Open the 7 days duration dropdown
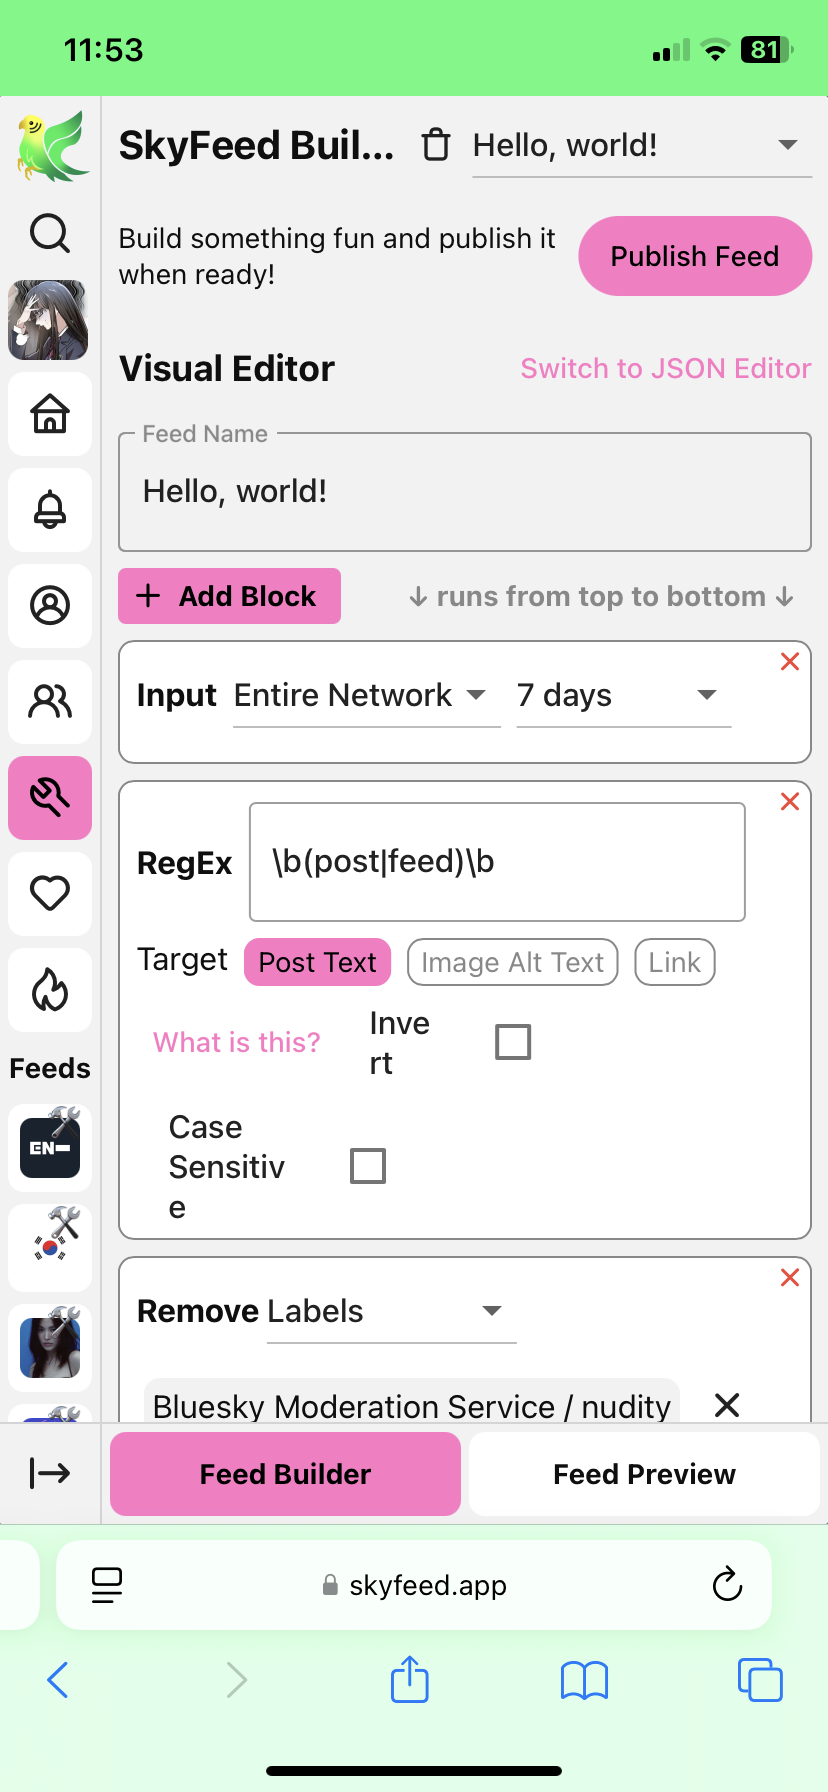The height and width of the screenshot is (1792, 828). (x=623, y=696)
